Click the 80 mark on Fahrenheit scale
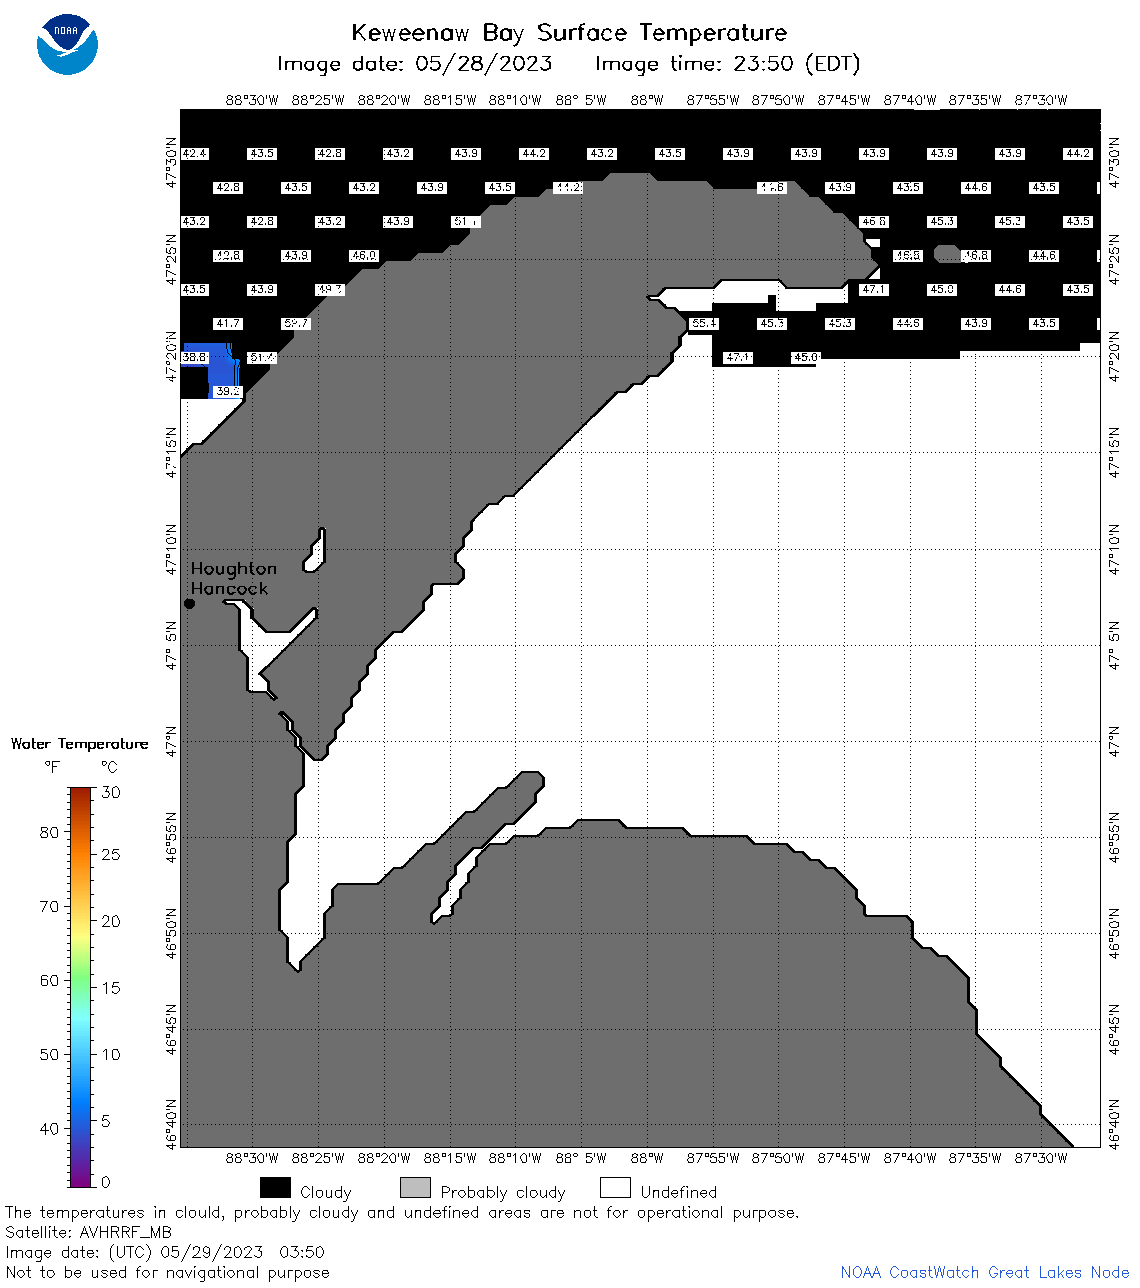This screenshot has width=1140, height=1288. (49, 832)
